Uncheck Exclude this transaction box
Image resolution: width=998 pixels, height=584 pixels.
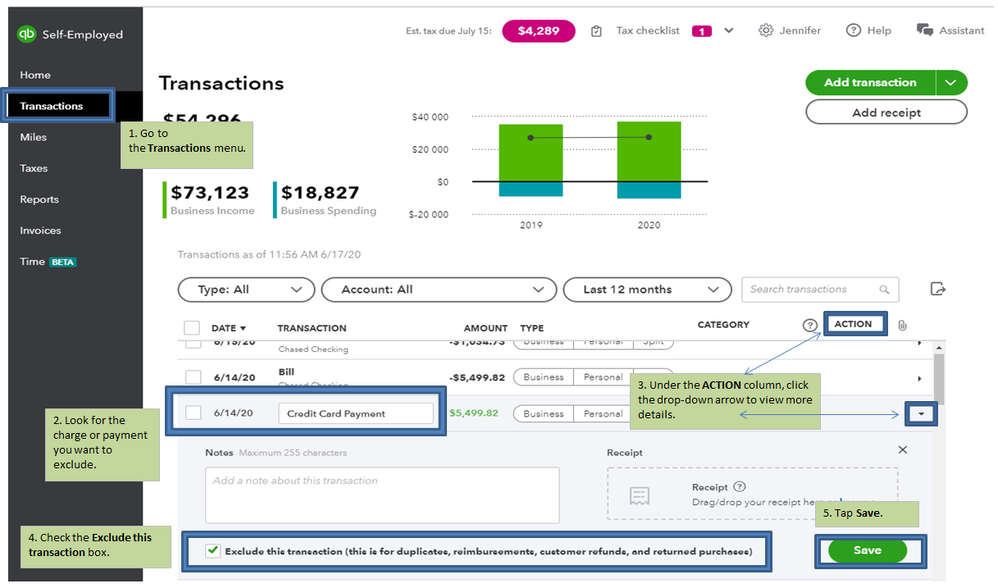click(213, 551)
